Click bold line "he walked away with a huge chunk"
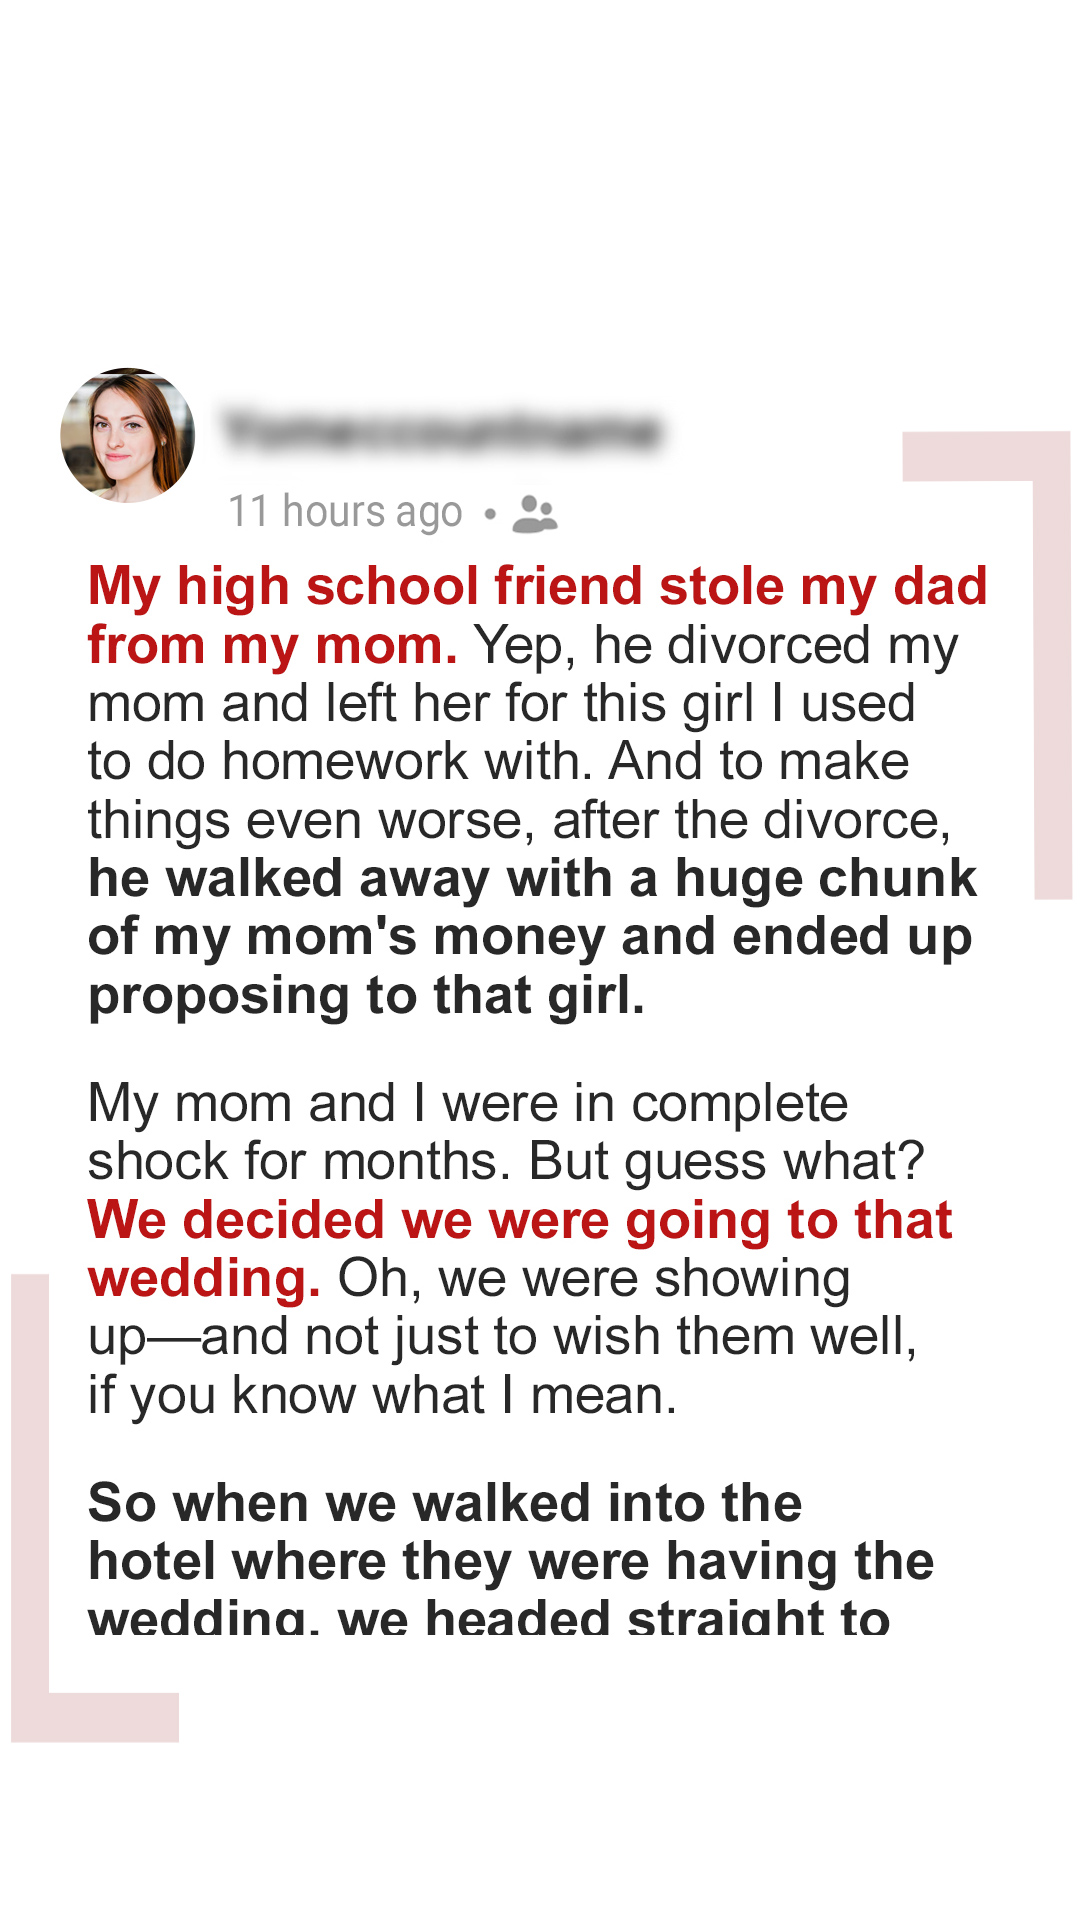Screen dimensions: 1080x1920 pyautogui.click(x=532, y=879)
